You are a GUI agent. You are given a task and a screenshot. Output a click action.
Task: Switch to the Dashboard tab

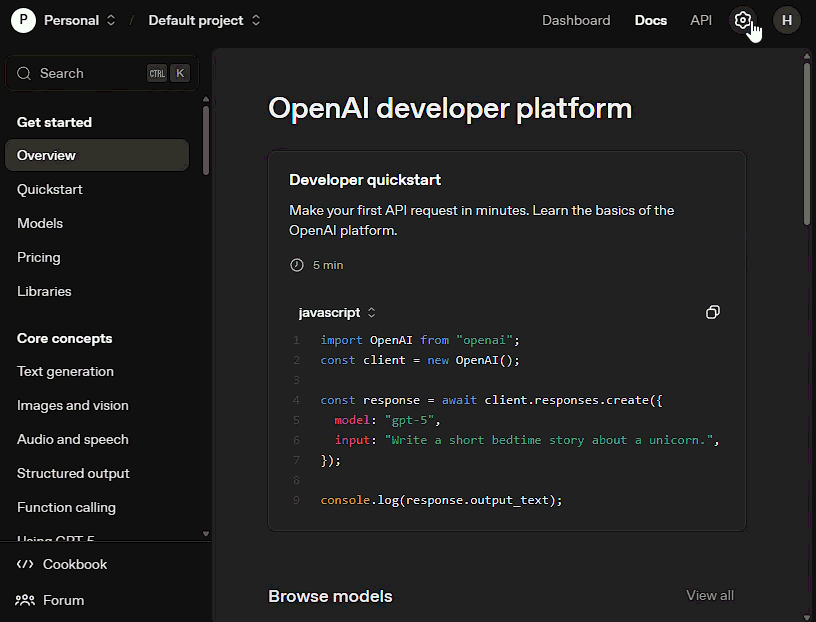pos(576,20)
